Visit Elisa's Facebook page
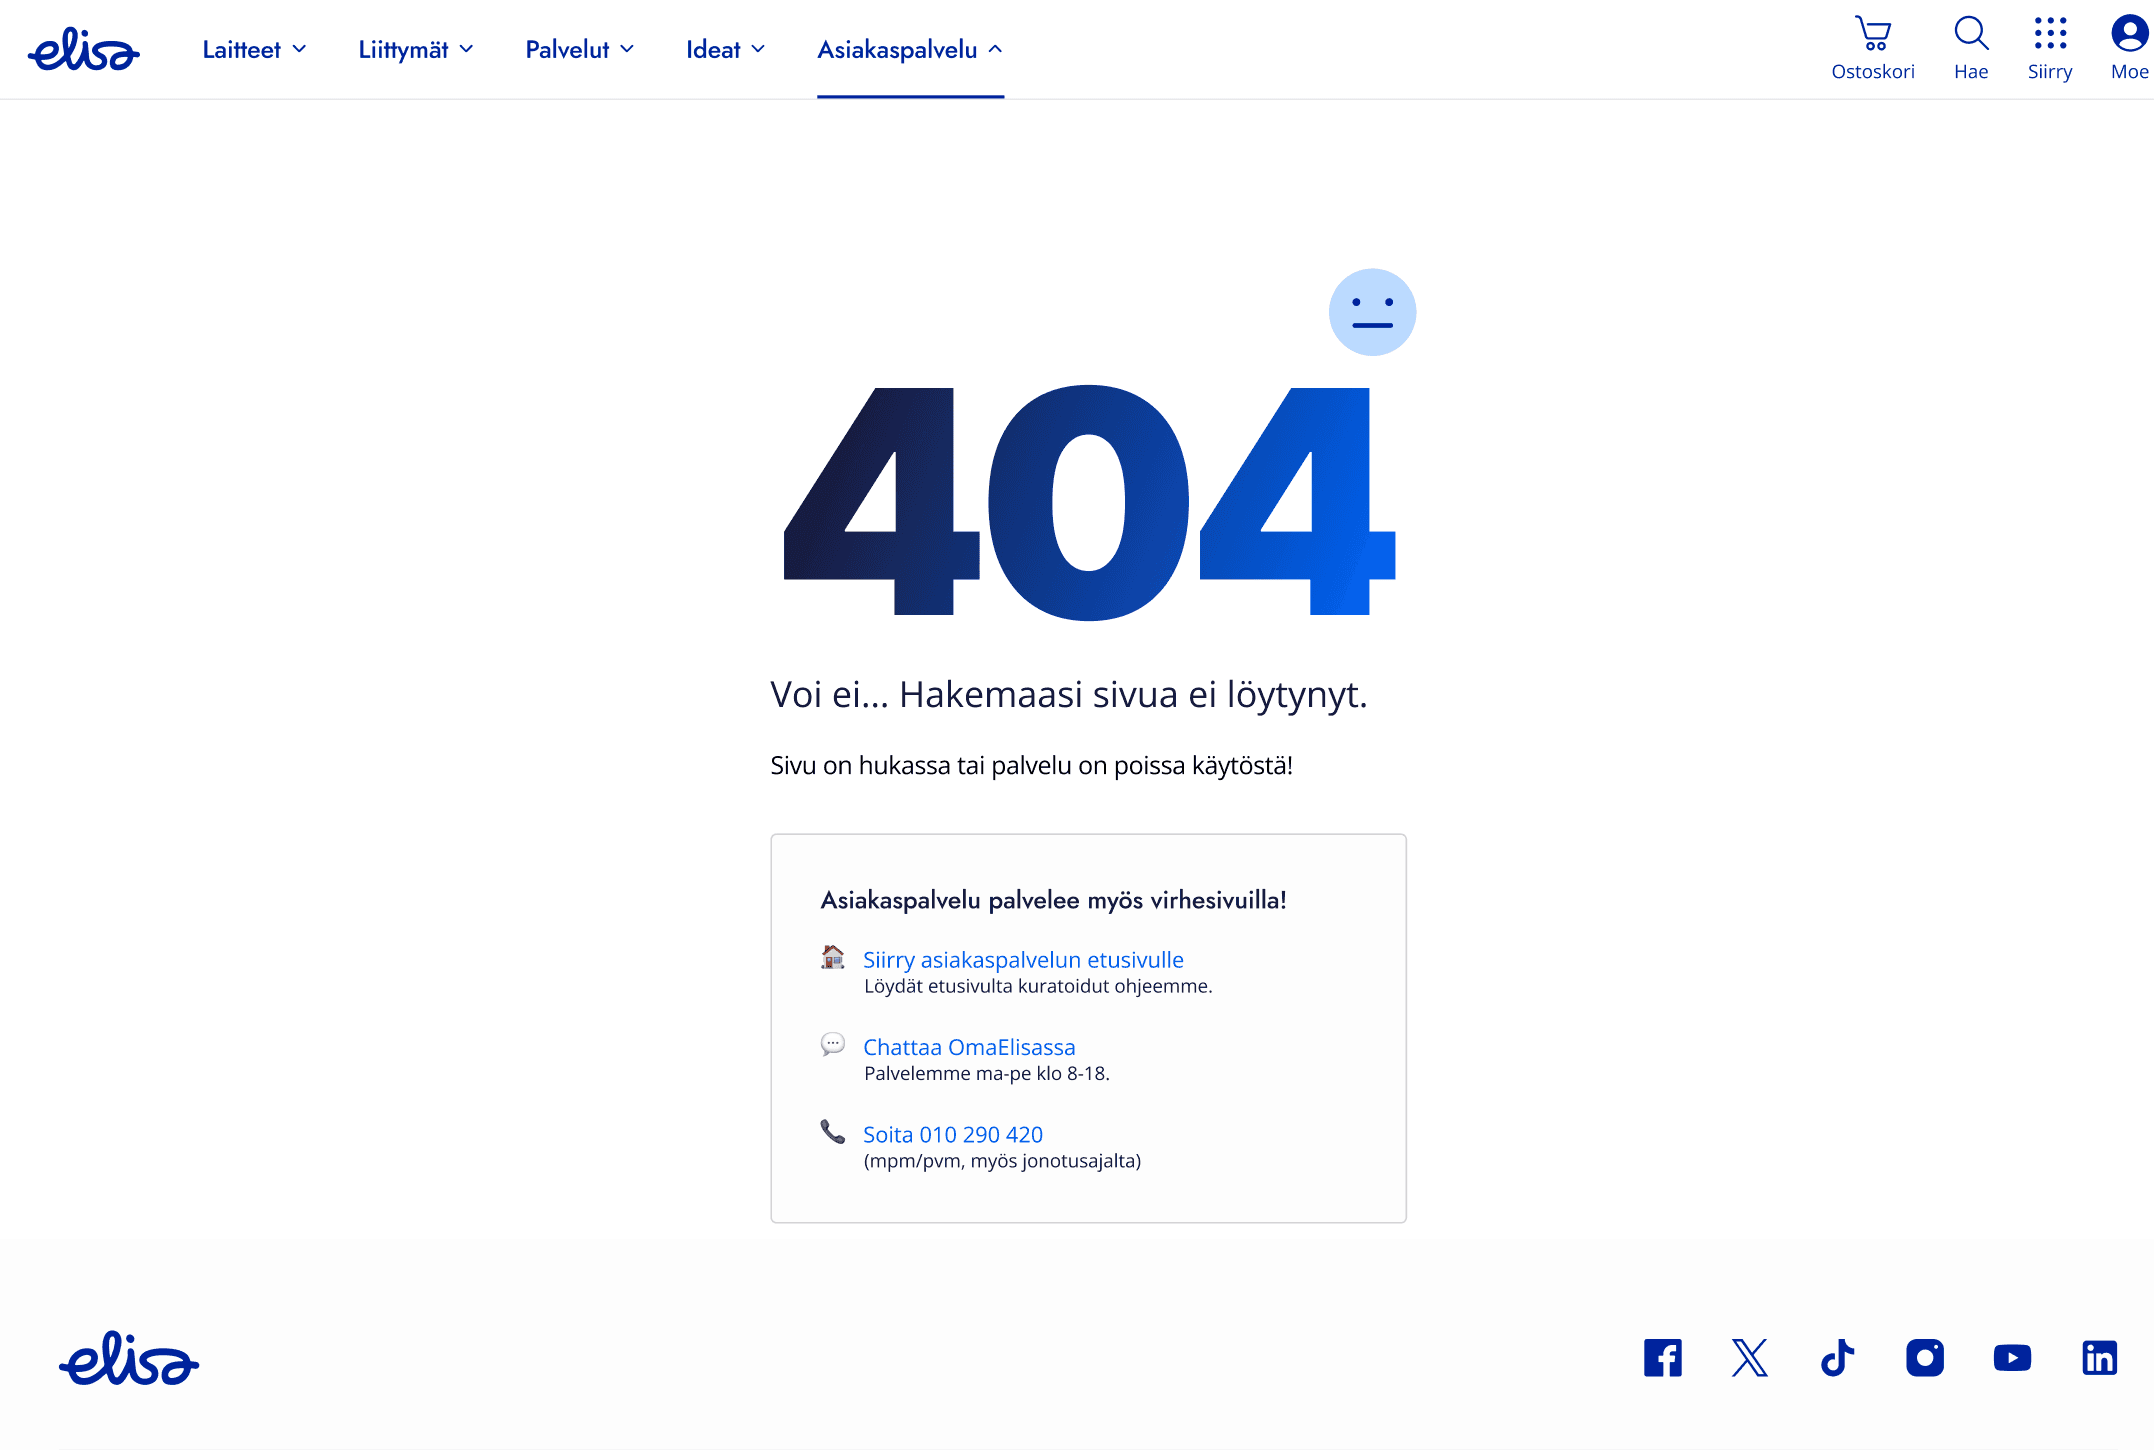Image resolution: width=2154 pixels, height=1450 pixels. point(1663,1358)
